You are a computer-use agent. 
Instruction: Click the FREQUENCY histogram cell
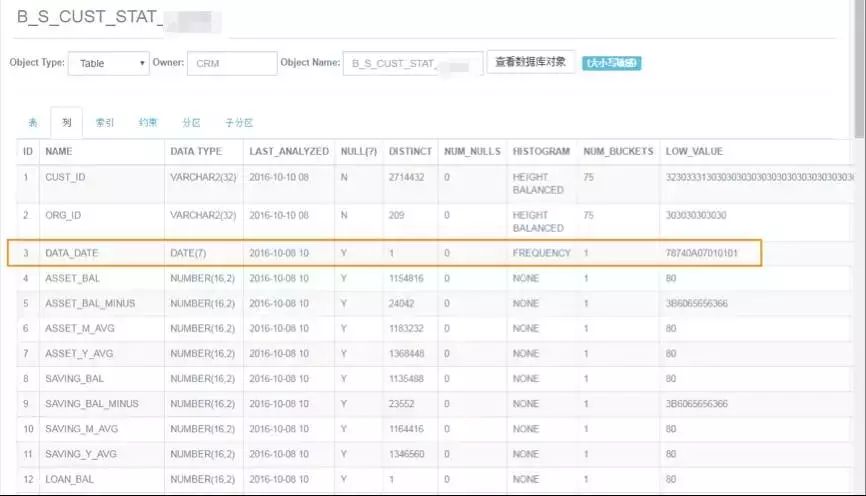coord(541,253)
